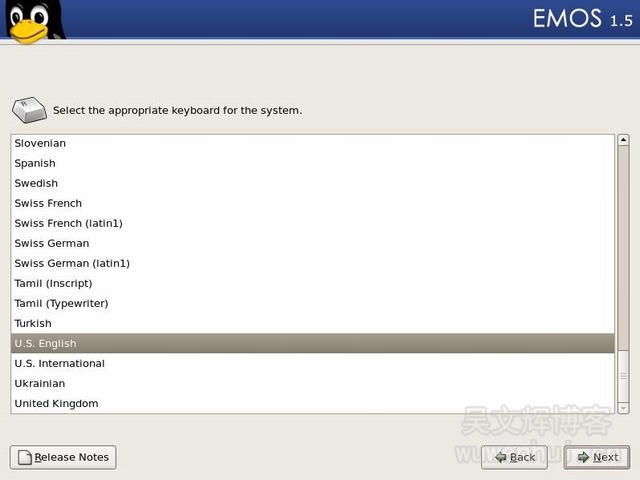Viewport: 640px width, 480px height.
Task: Choose Spanish from the keyboard list
Action: 35,163
